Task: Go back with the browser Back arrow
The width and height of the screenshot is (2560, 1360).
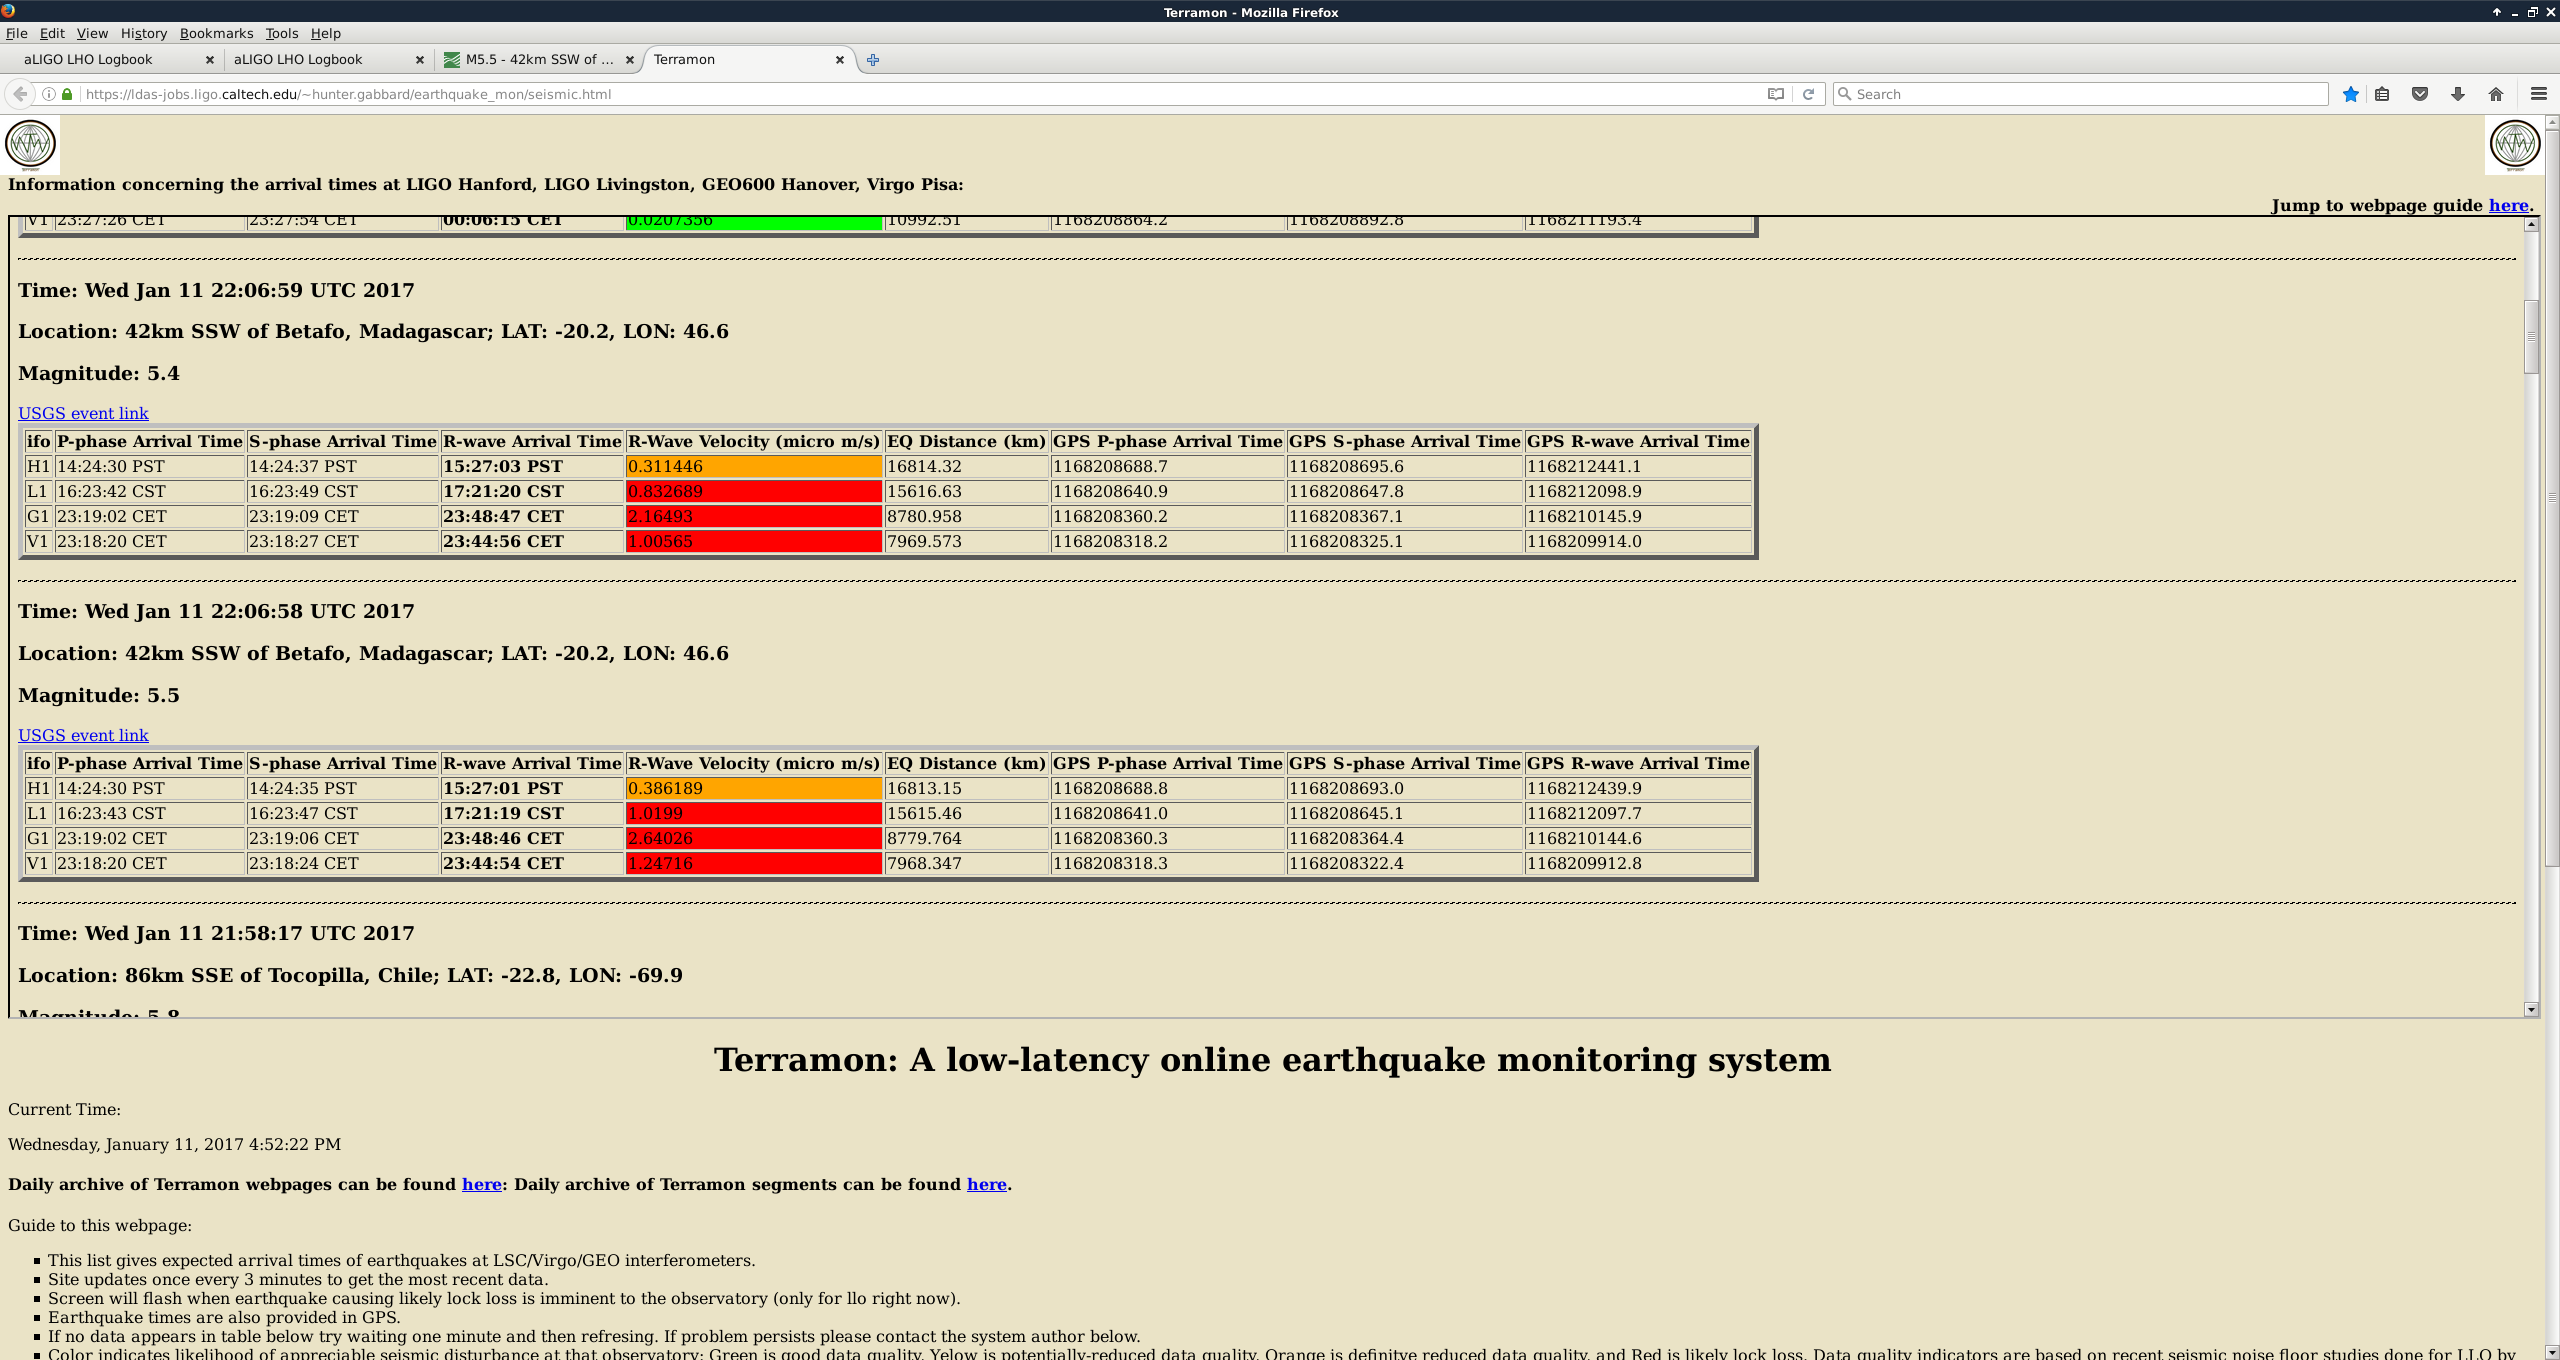Action: point(19,94)
